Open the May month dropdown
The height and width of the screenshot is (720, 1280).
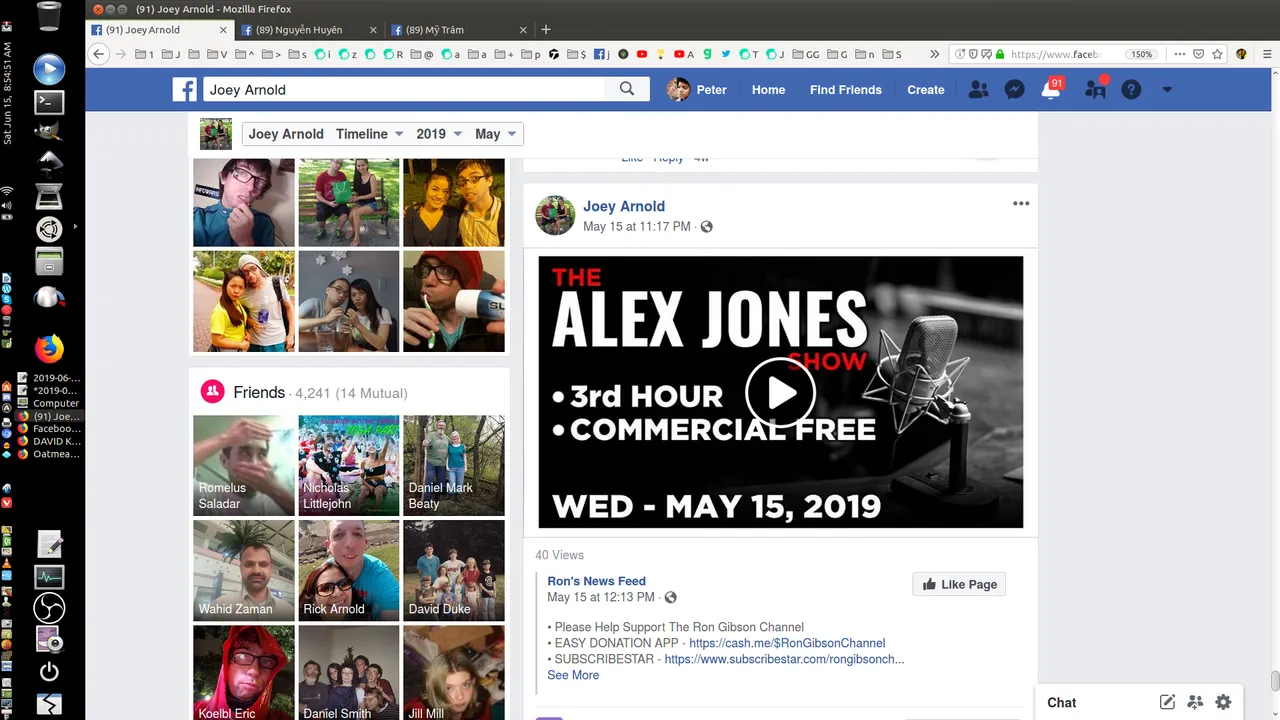coord(495,134)
